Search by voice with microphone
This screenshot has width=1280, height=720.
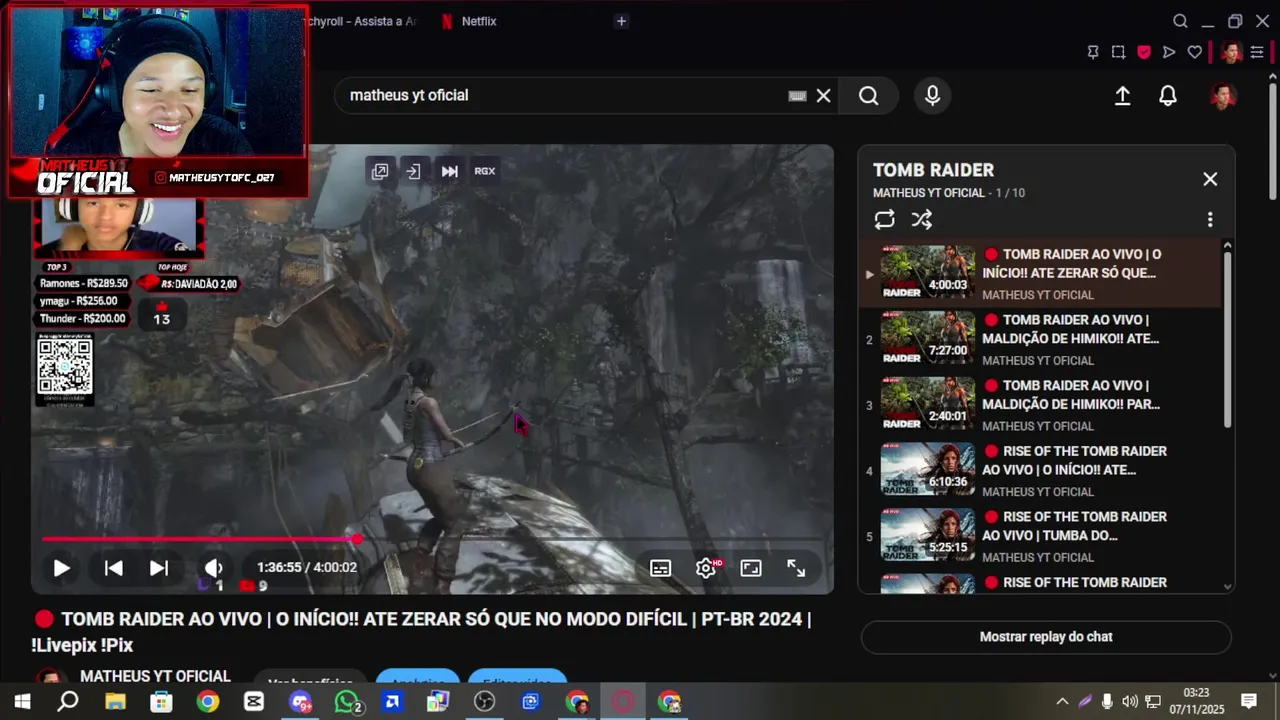click(932, 96)
